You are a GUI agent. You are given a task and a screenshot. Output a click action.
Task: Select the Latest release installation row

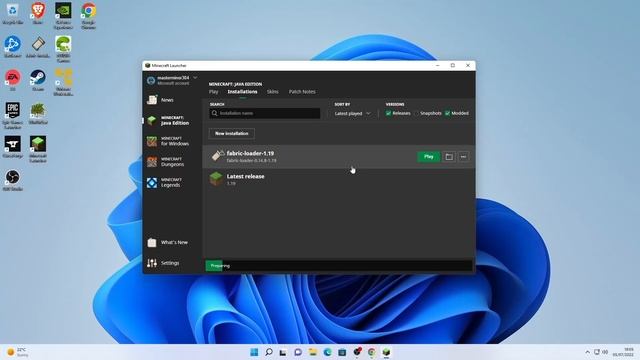tap(339, 179)
